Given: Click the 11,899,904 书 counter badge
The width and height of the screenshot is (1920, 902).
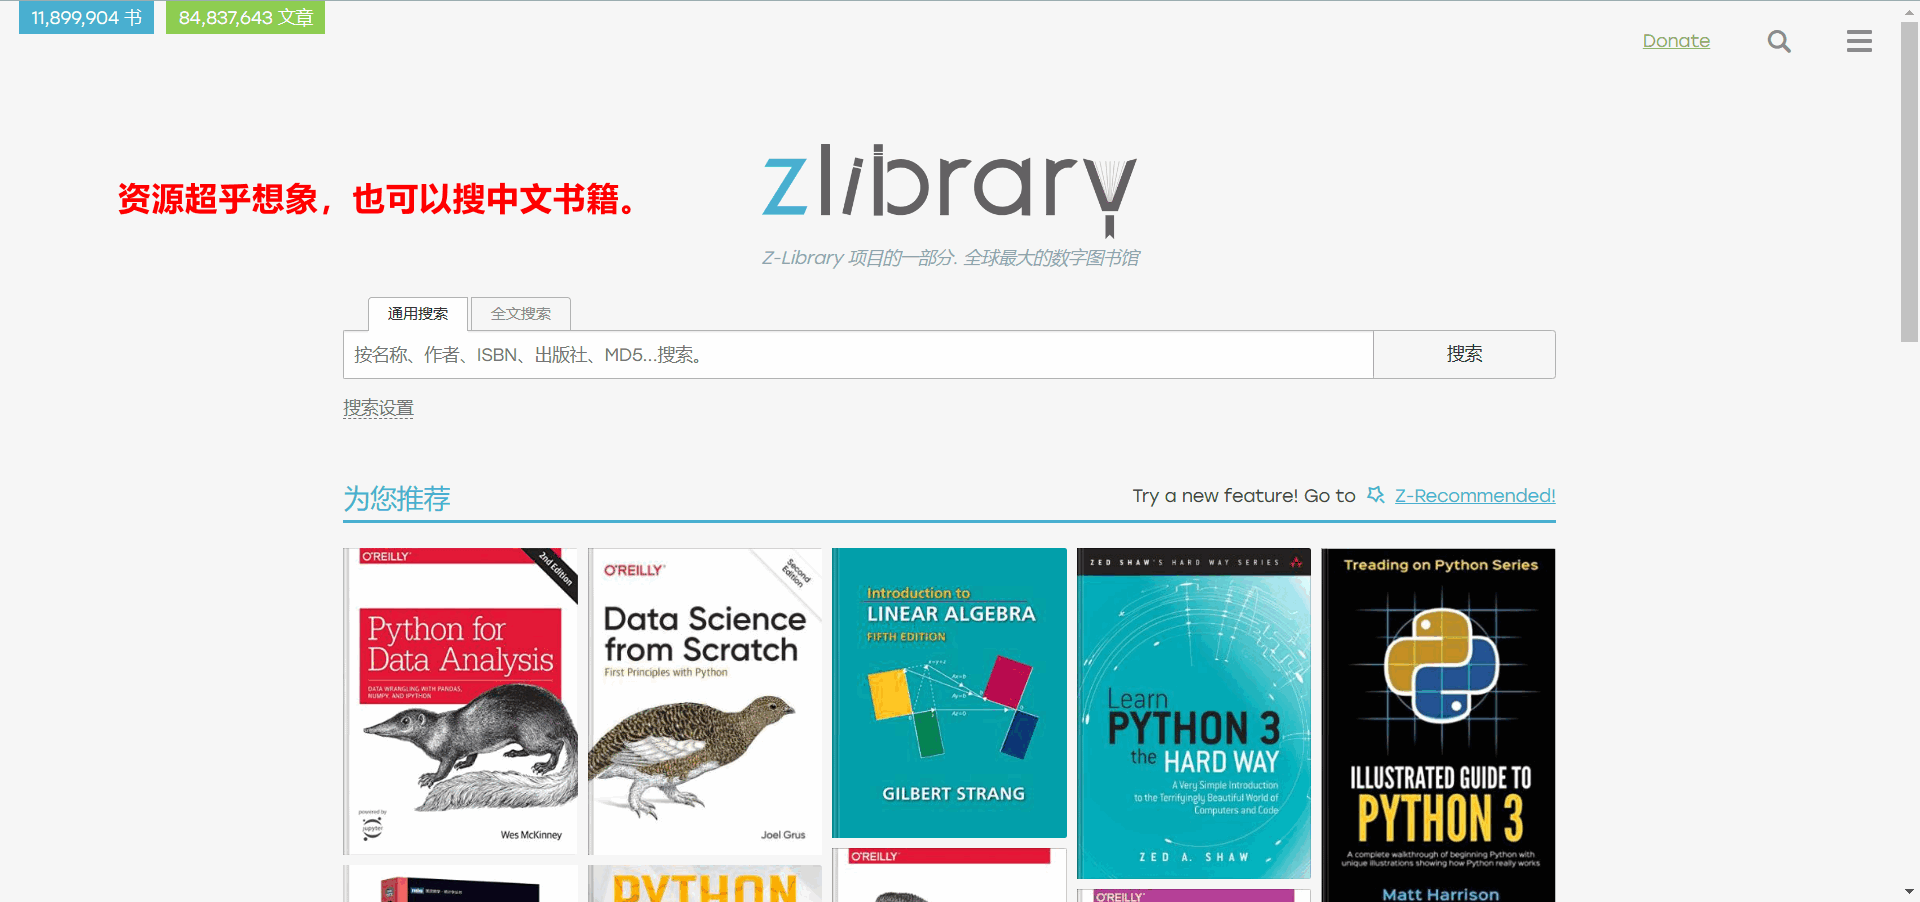Looking at the screenshot, I should 86,17.
